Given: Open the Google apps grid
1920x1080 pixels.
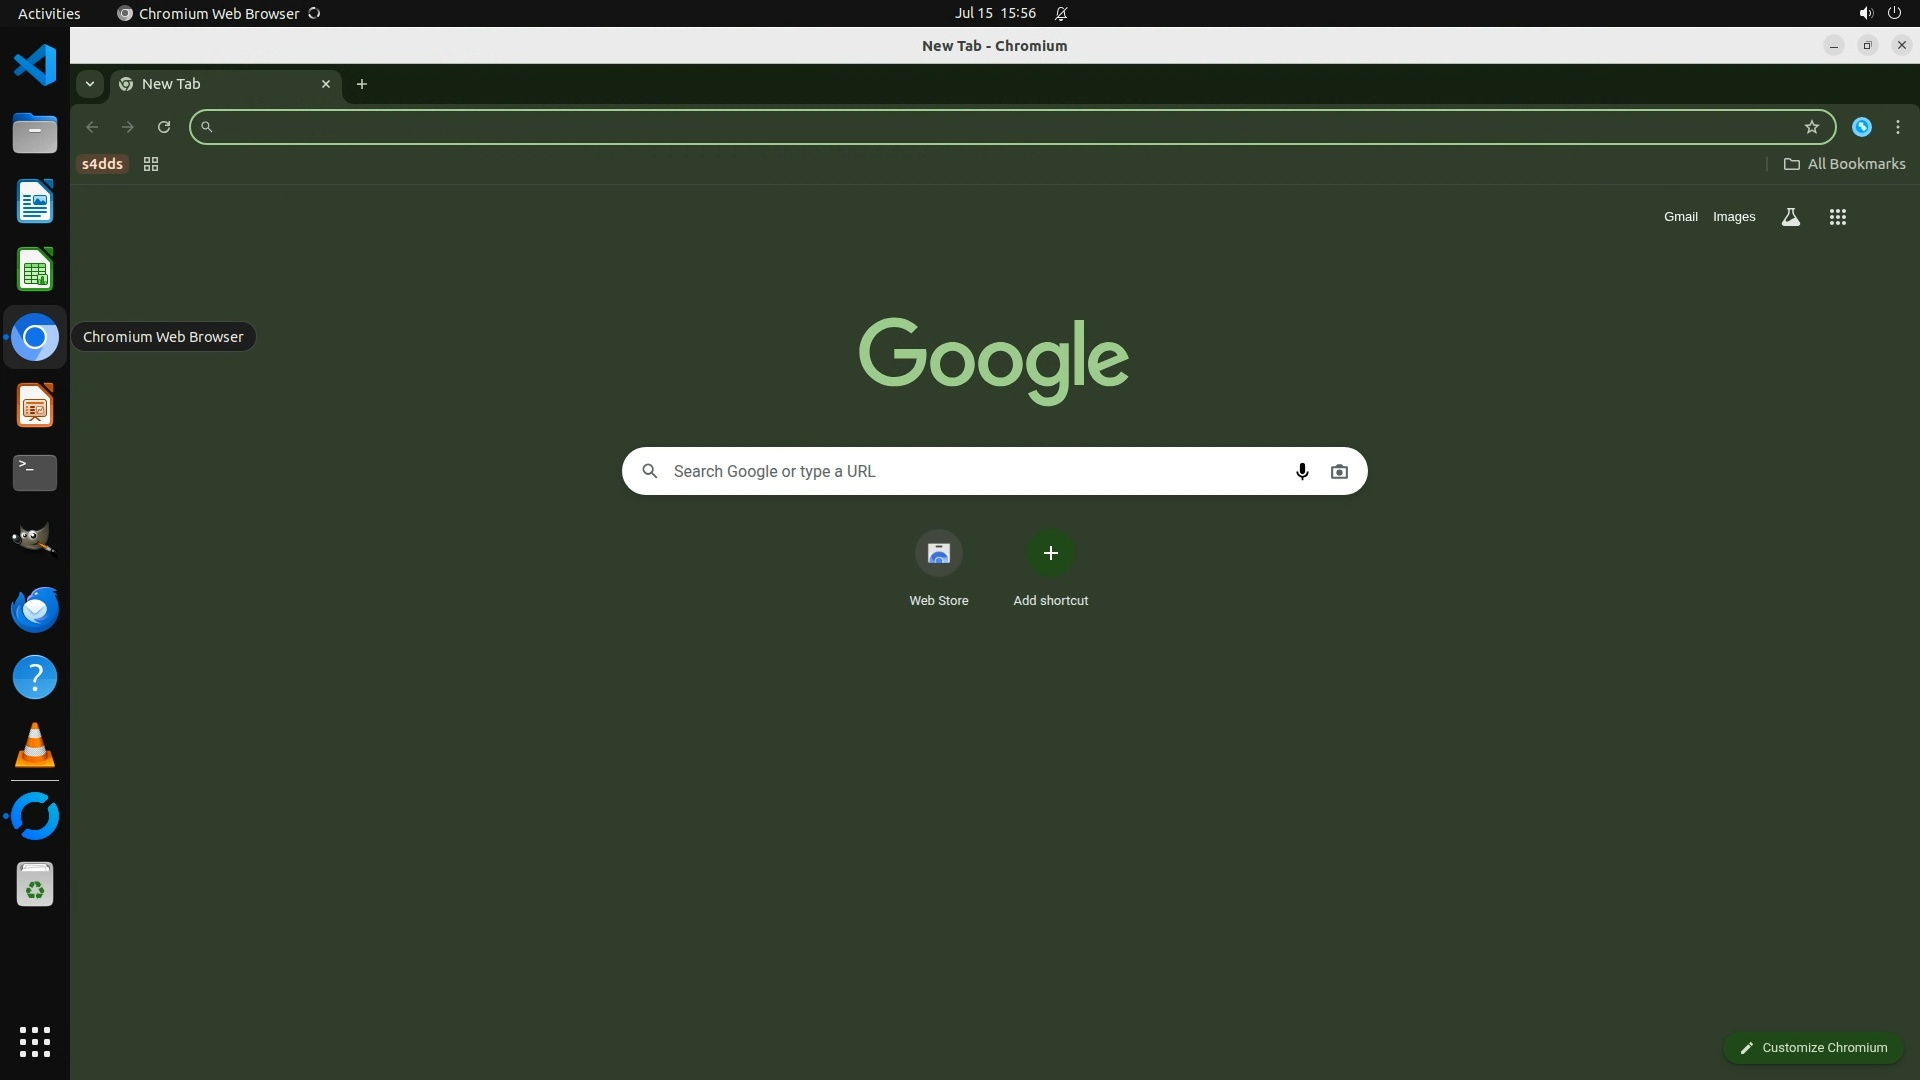Looking at the screenshot, I should point(1837,217).
